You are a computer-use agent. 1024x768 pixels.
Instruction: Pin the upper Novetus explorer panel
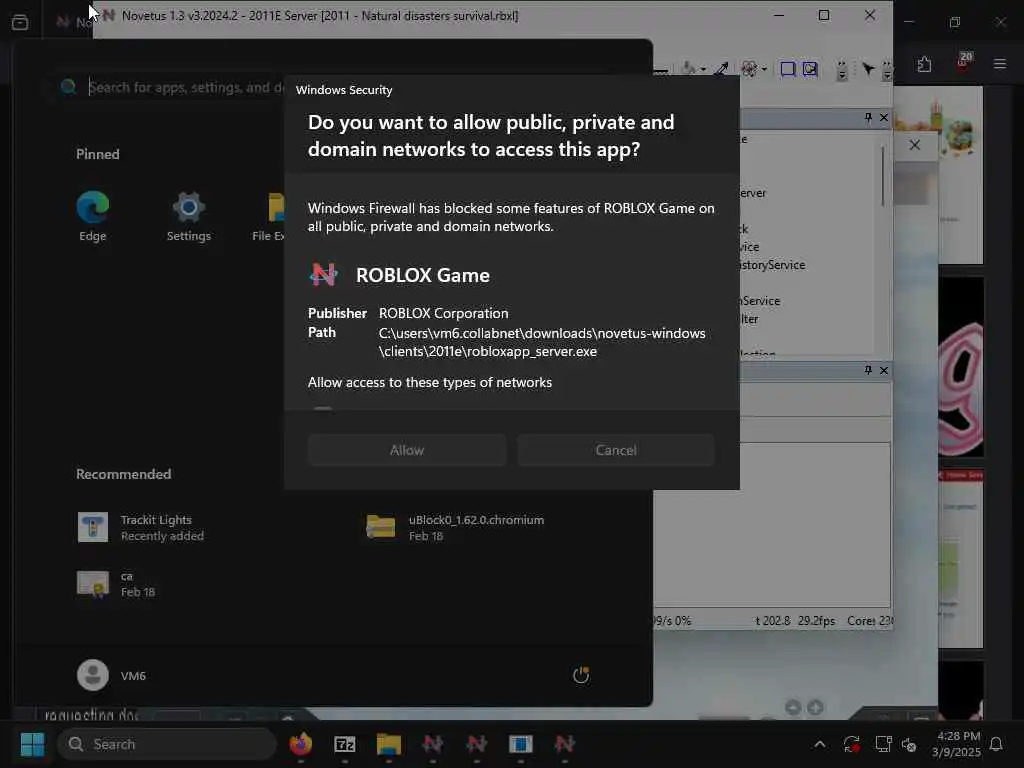[868, 117]
